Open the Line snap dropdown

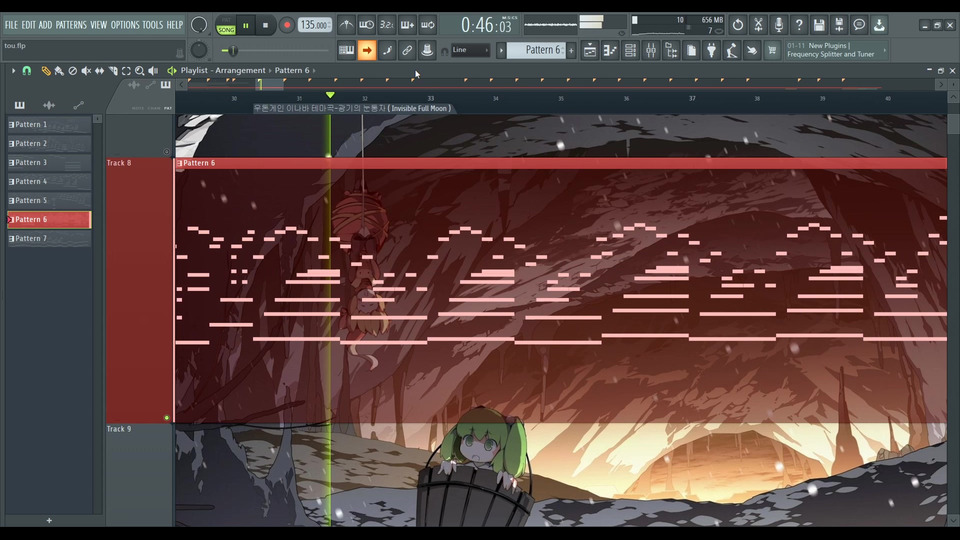pyautogui.click(x=470, y=50)
